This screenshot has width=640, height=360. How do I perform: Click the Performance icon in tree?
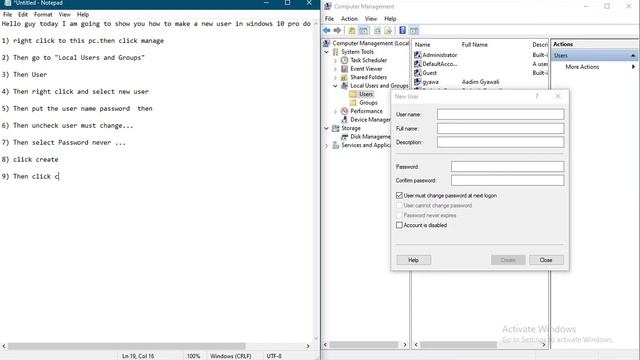(x=344, y=111)
